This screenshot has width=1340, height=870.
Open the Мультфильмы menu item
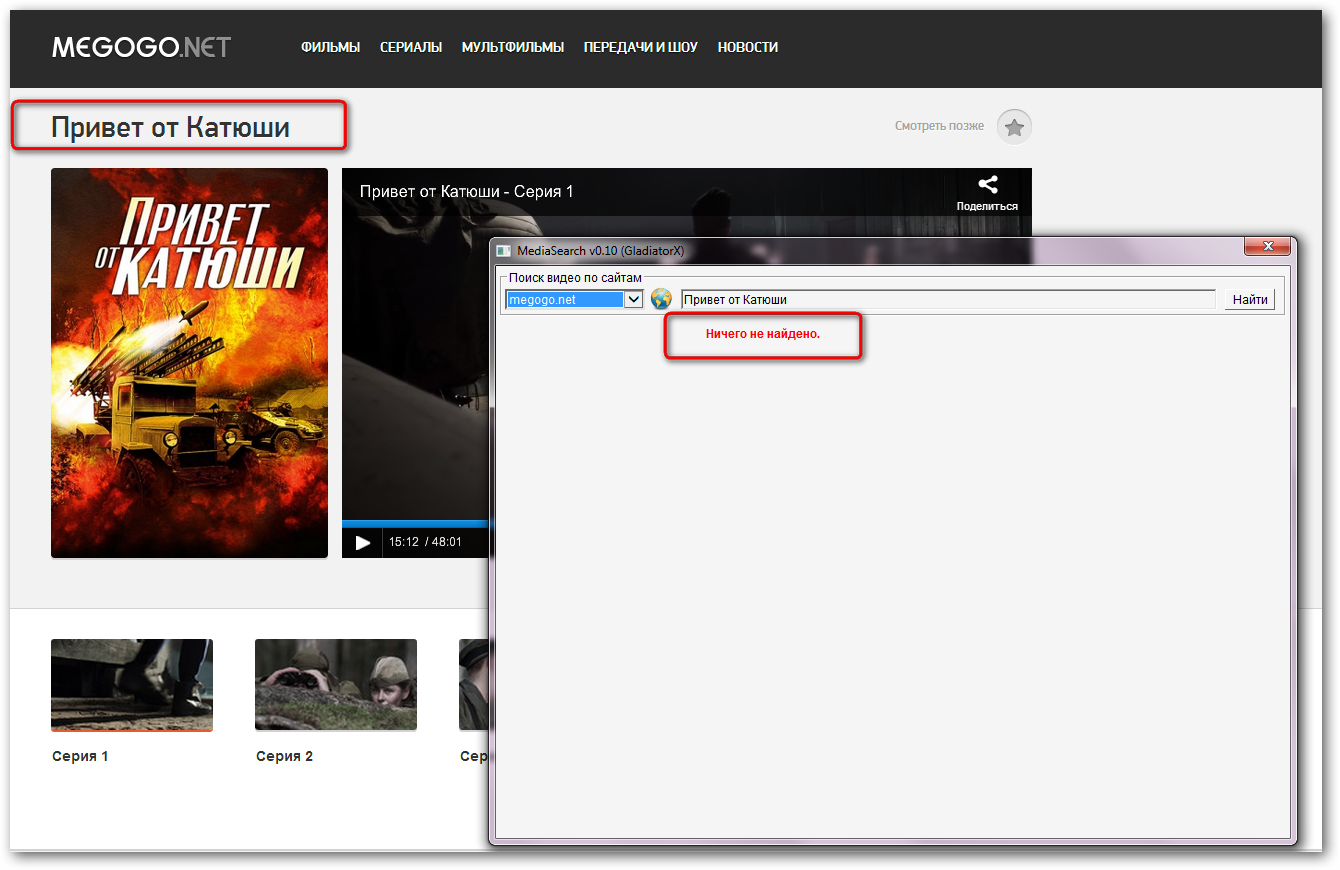pos(513,47)
